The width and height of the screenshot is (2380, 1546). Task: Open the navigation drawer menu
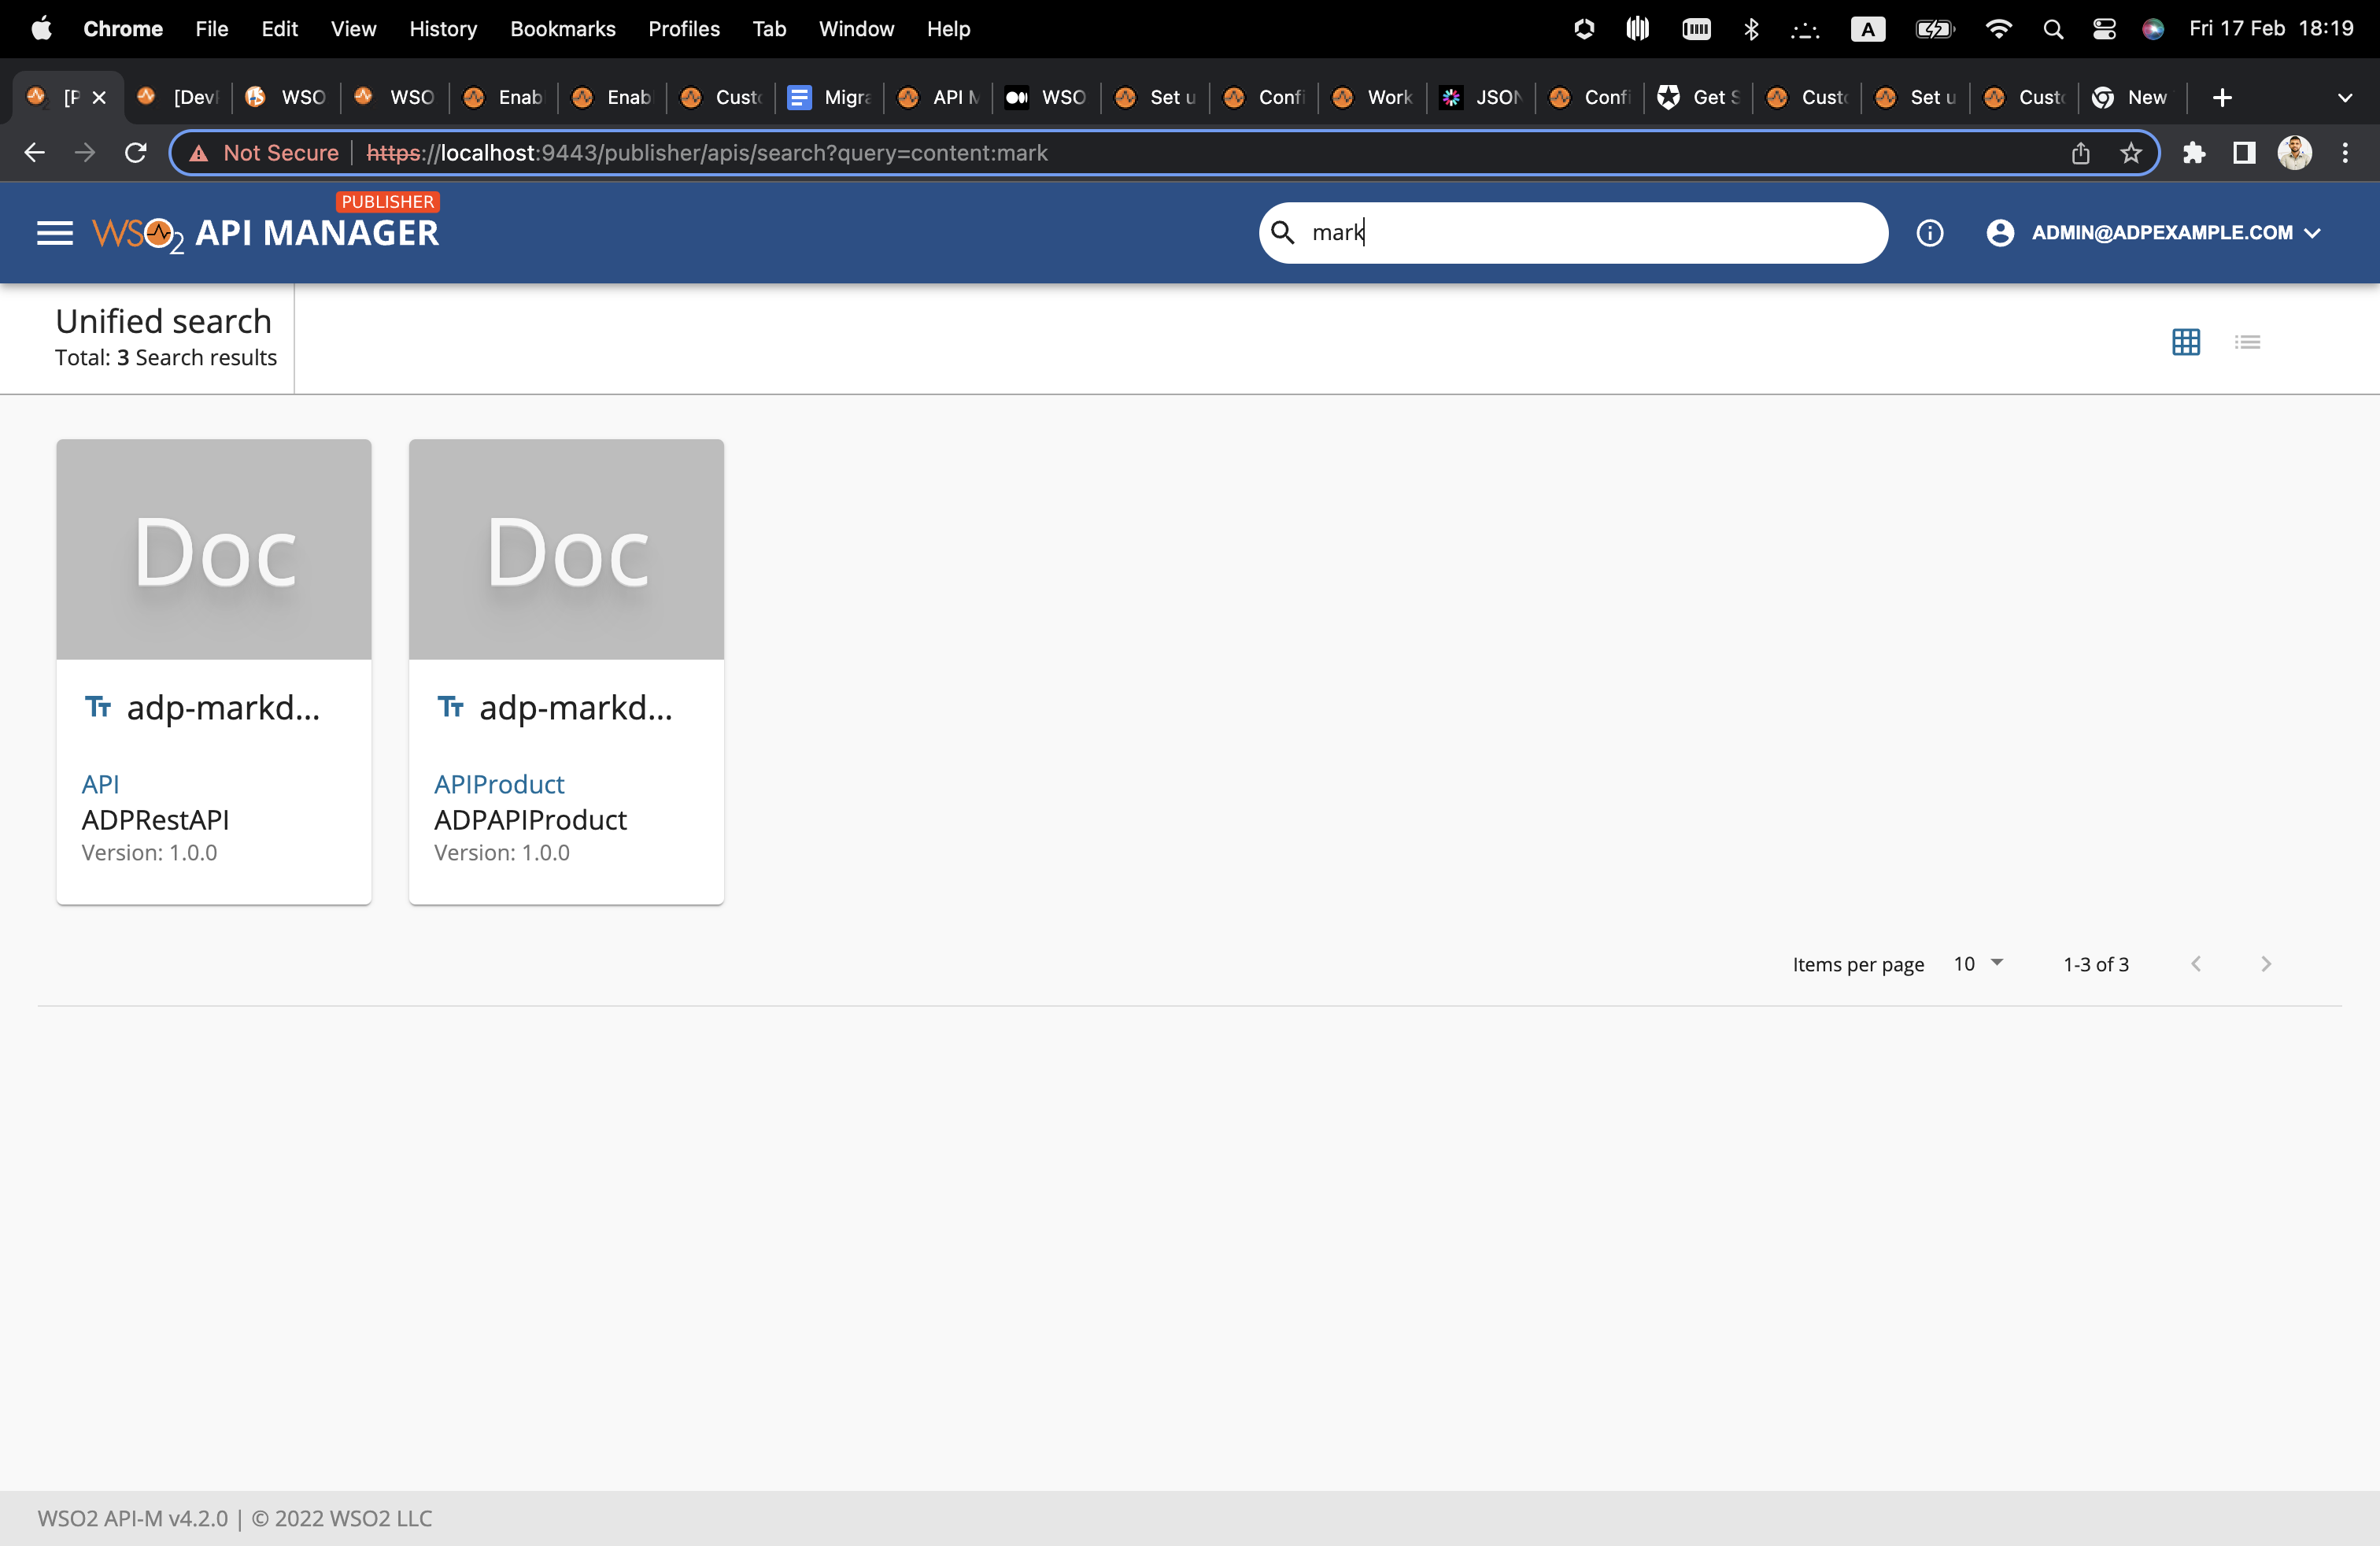click(x=55, y=232)
